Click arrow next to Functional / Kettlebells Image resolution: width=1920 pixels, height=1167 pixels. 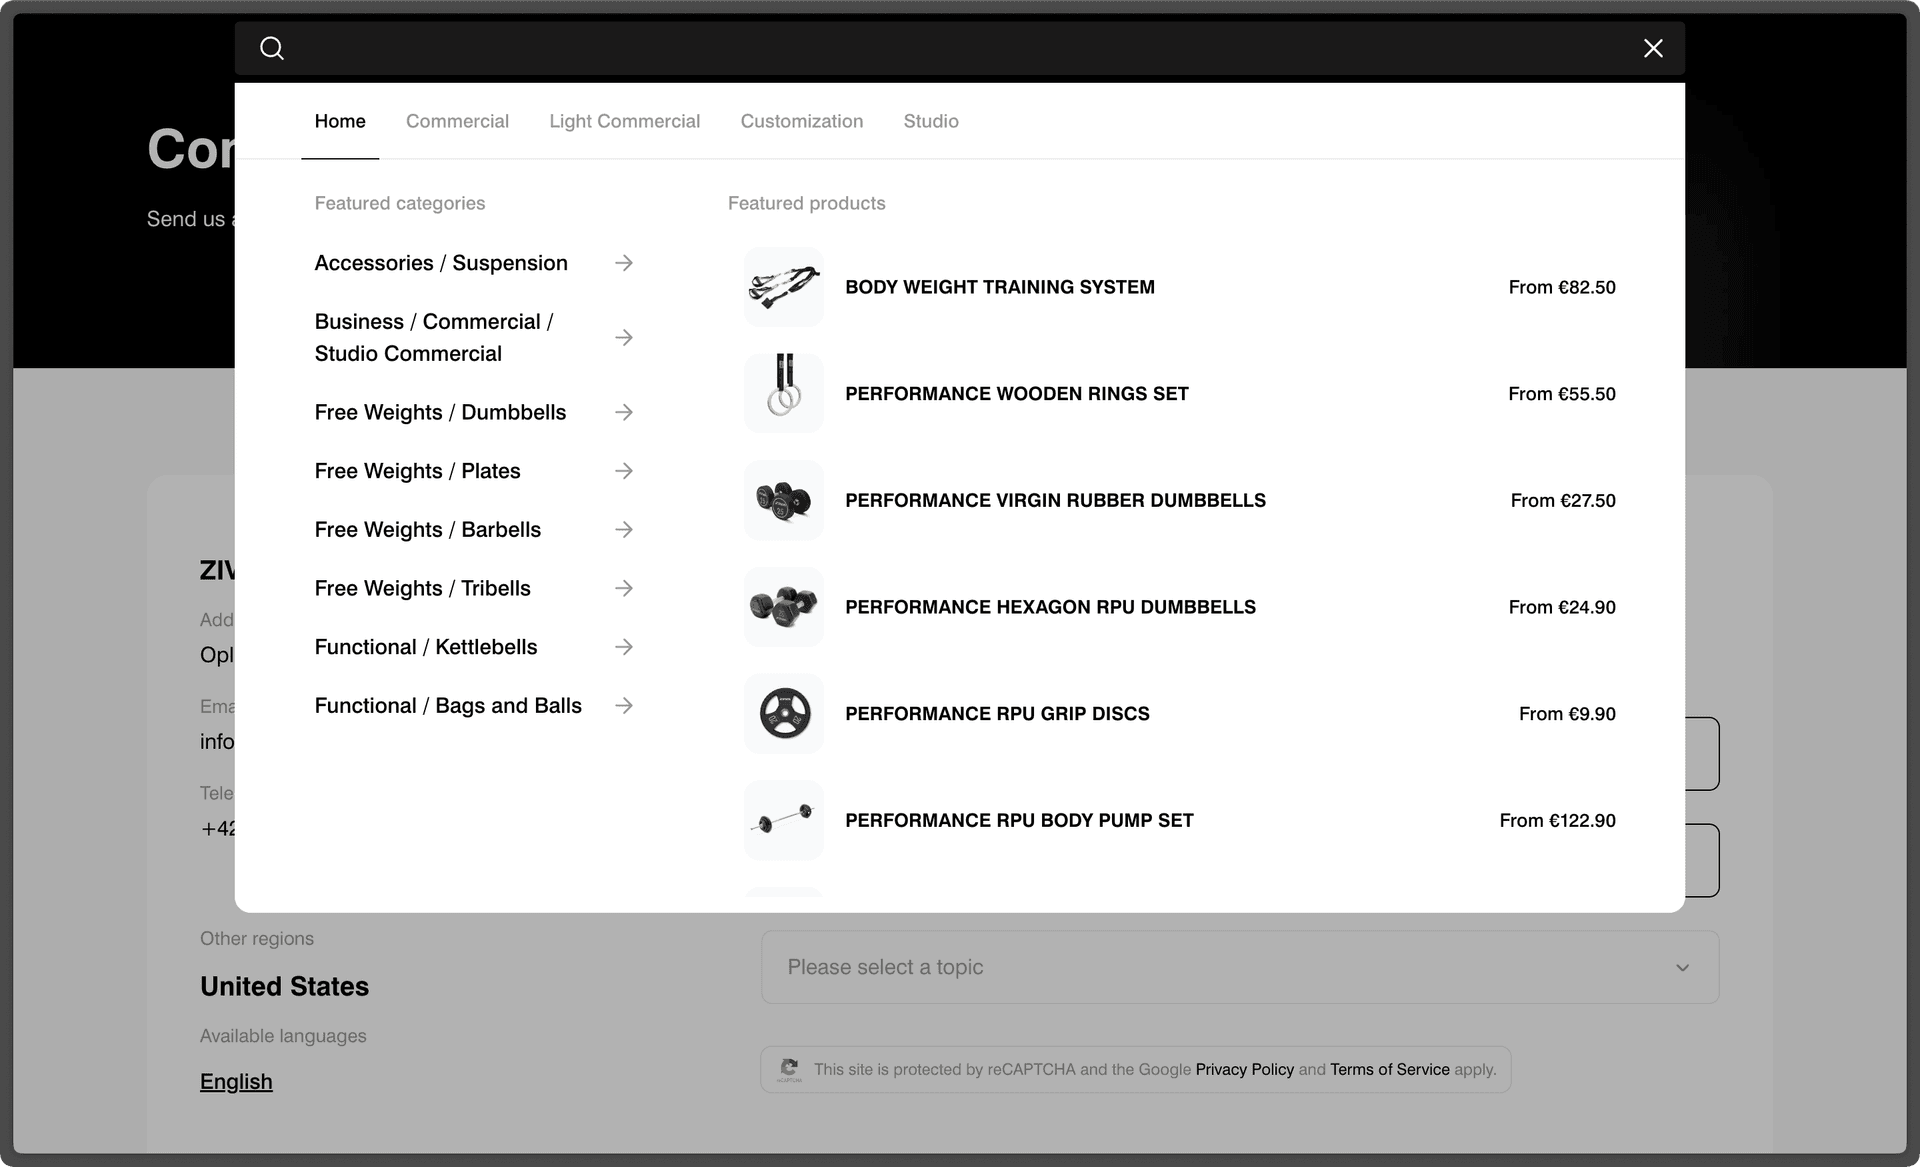624,647
